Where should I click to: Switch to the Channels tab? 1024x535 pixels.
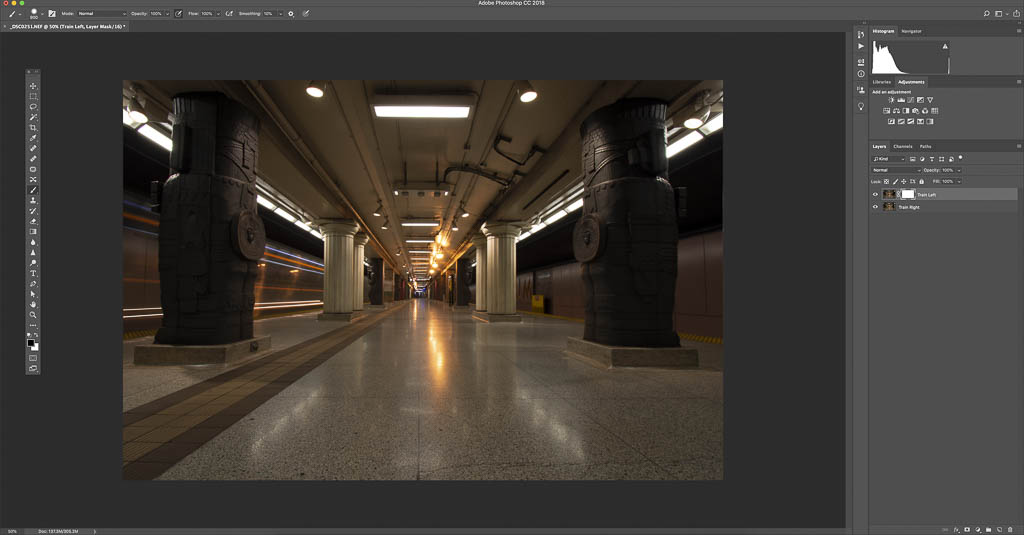903,147
